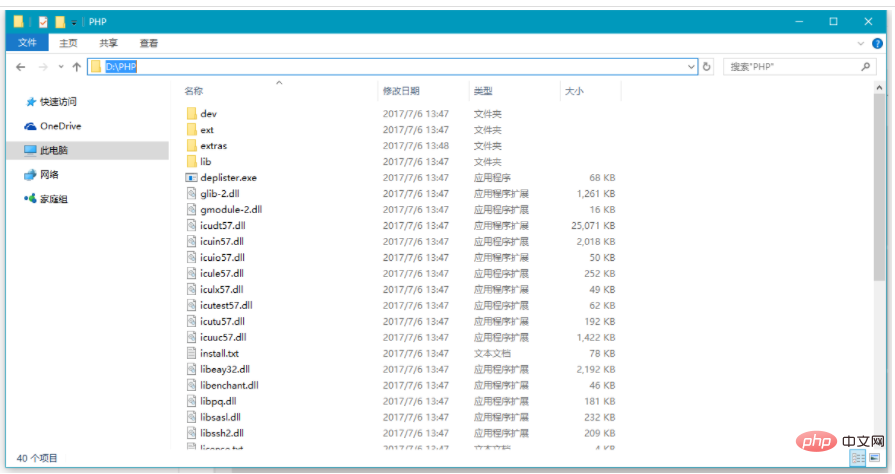The height and width of the screenshot is (474, 895).
Task: Refresh the current folder view
Action: [707, 67]
